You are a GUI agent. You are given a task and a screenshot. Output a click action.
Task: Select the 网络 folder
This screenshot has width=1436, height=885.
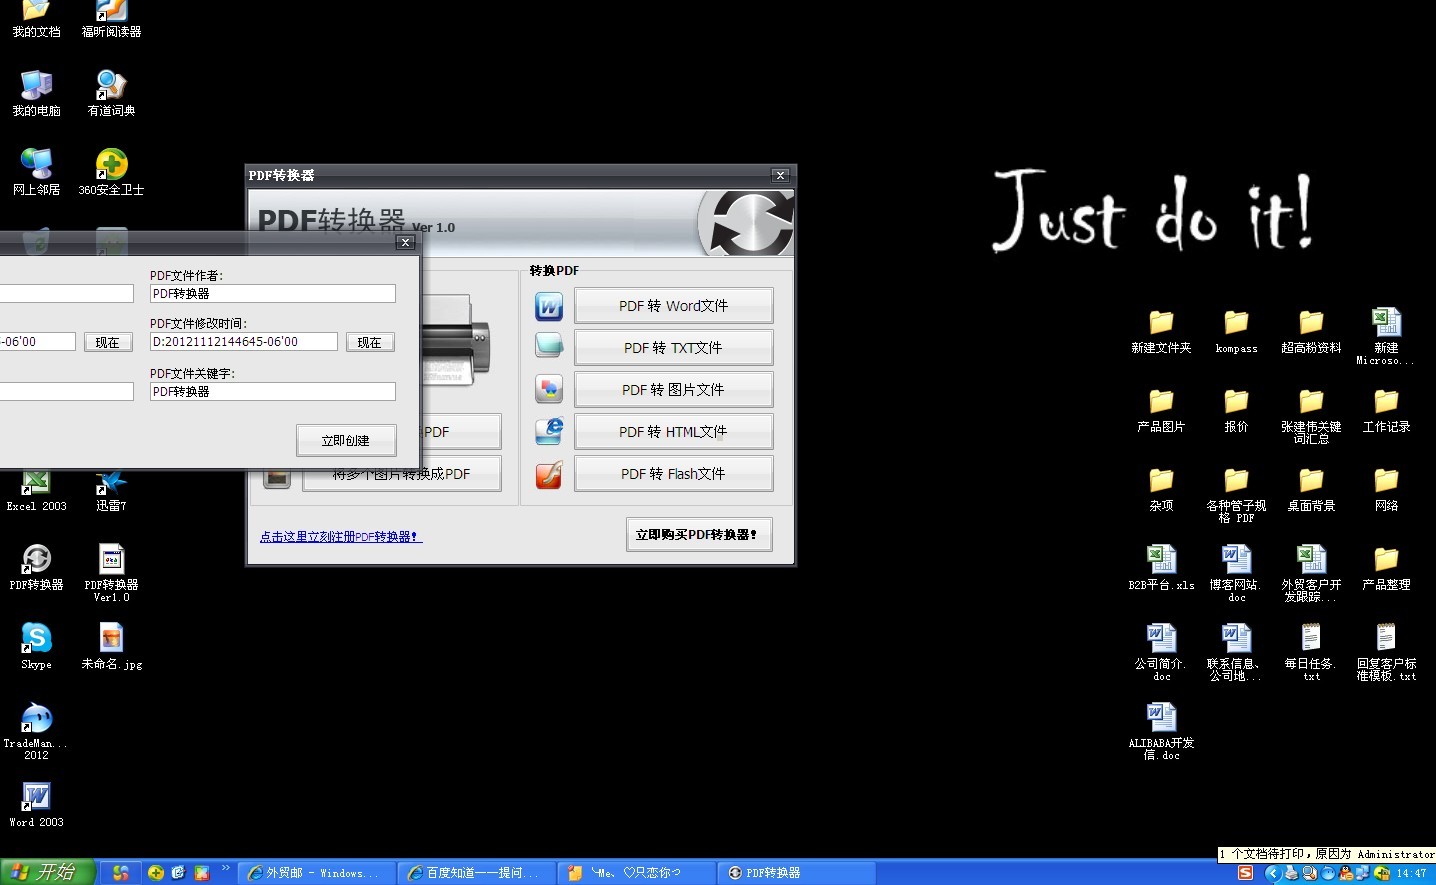(1386, 490)
